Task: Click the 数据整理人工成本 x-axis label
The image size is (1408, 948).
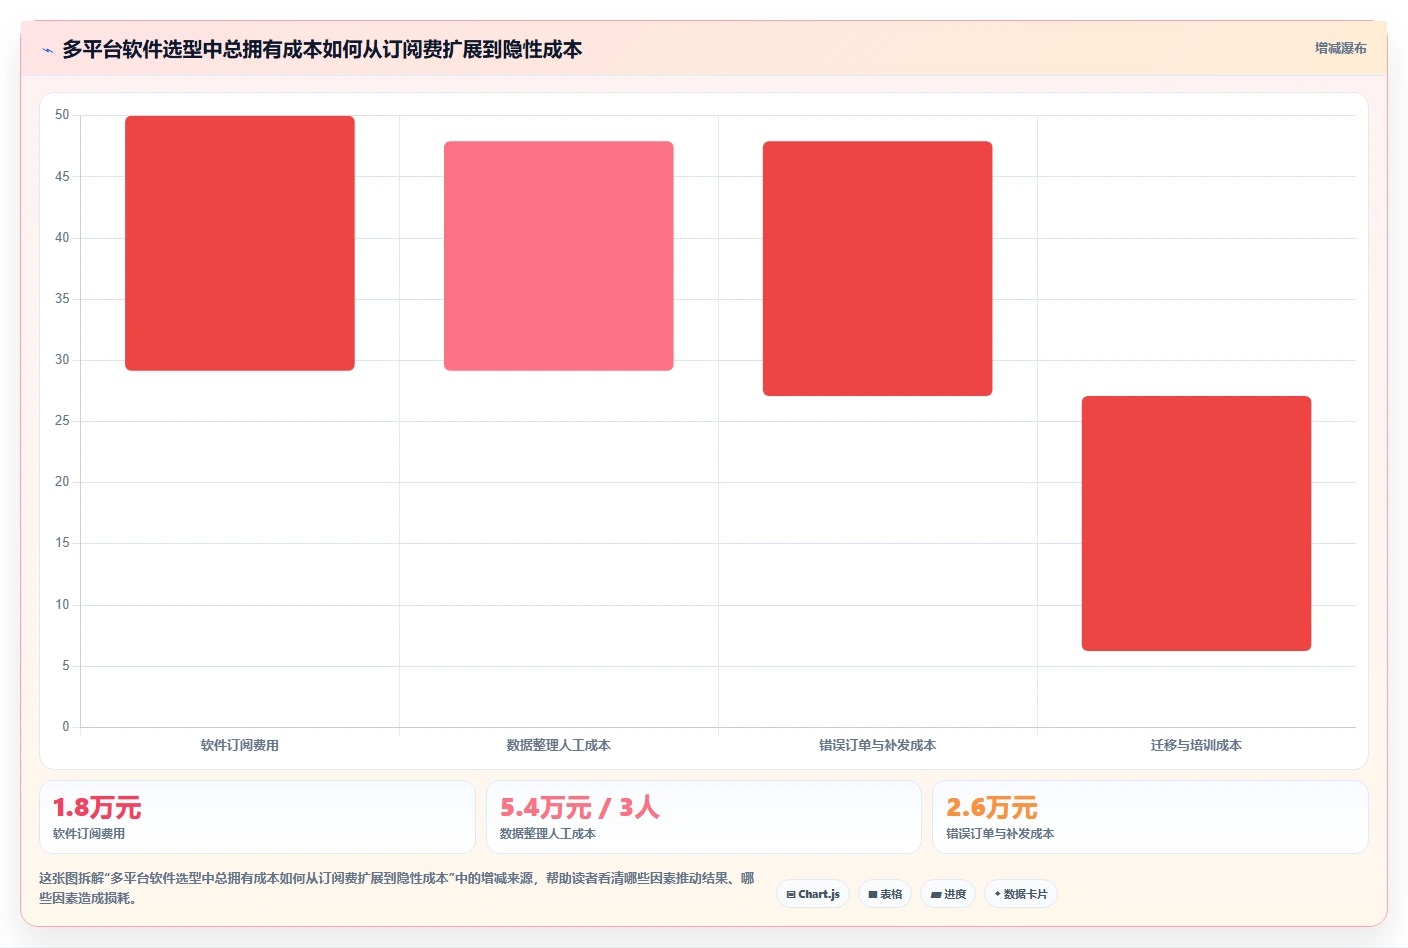Action: (x=559, y=745)
